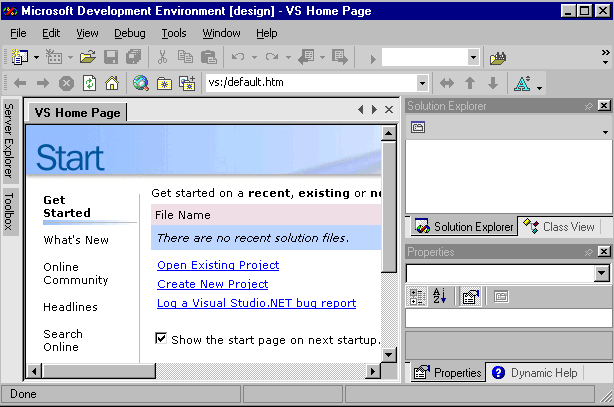Screen dimensions: 614x407
Task: Click the vs:/default.htm address field
Action: tap(311, 83)
